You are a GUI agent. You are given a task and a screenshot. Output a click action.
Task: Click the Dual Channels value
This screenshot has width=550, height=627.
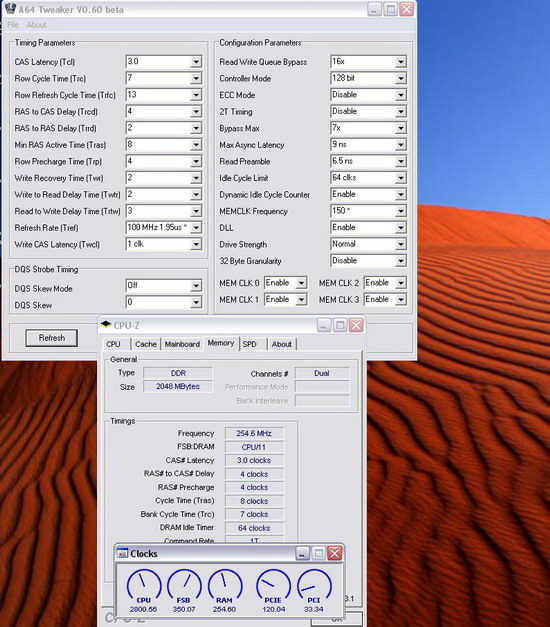coord(322,373)
